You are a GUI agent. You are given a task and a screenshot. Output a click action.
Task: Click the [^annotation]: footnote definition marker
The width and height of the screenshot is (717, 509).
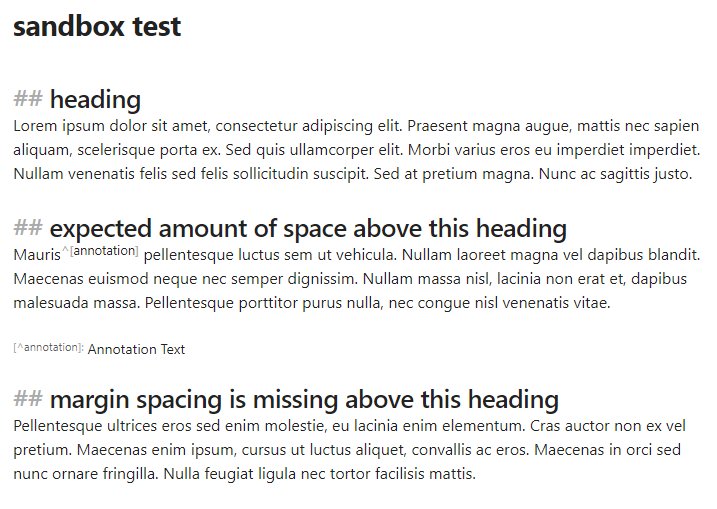click(x=48, y=348)
